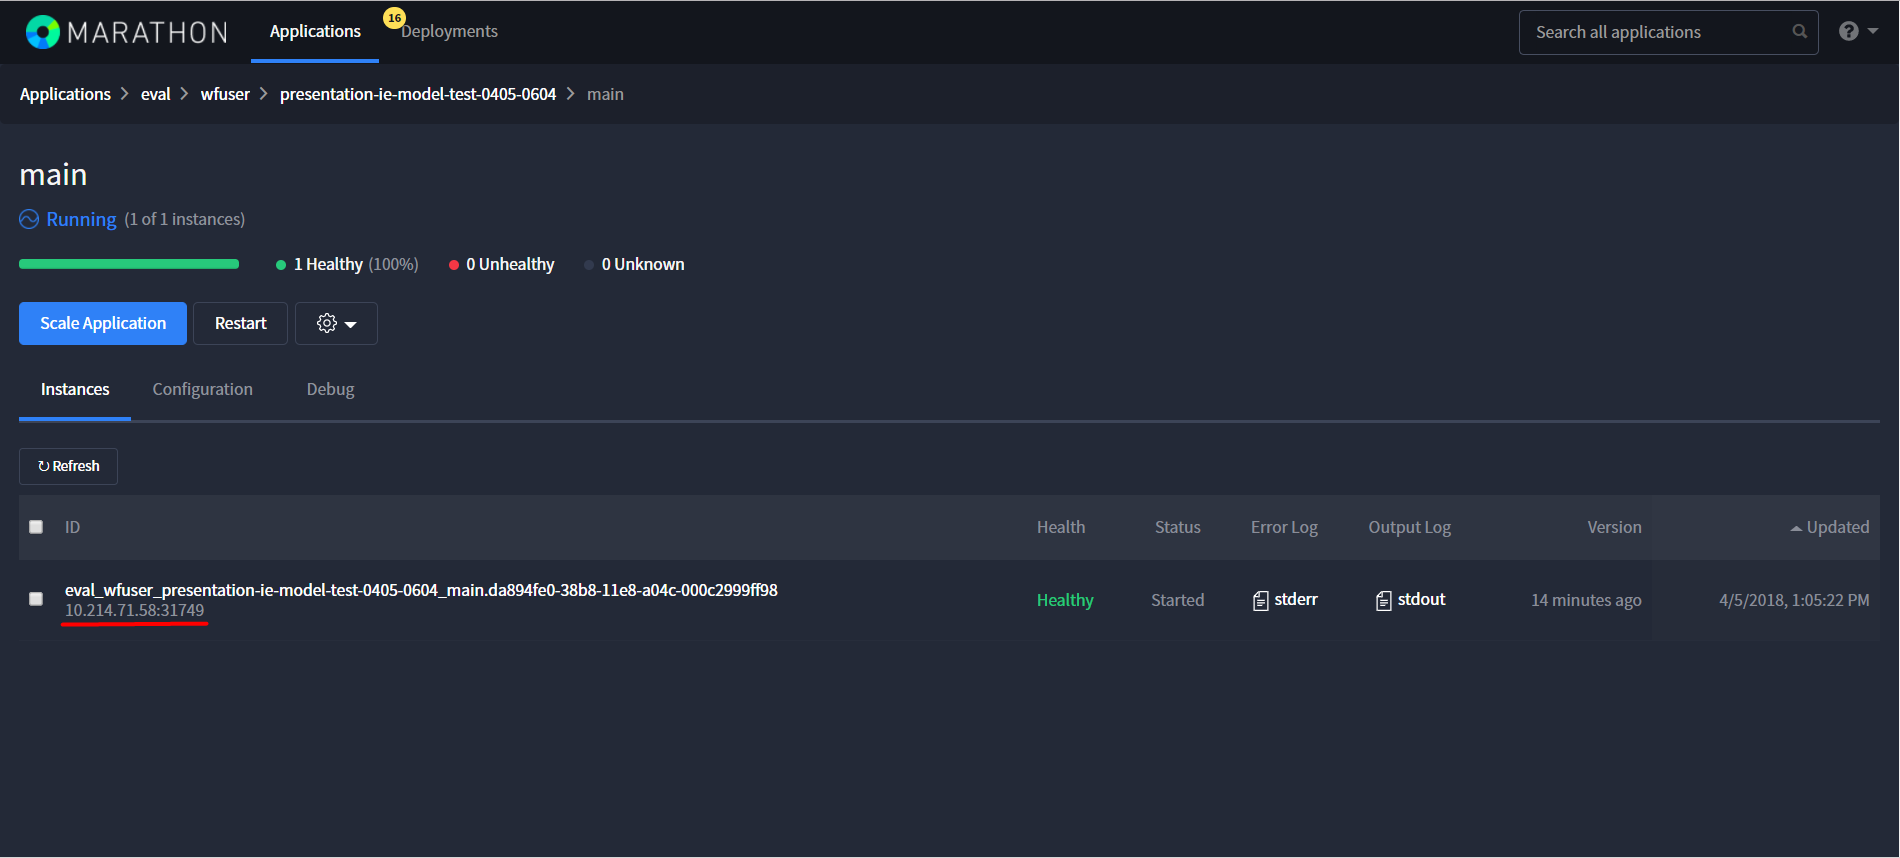Open the gear settings dropdown
Viewport: 1900px width, 858px height.
336,323
